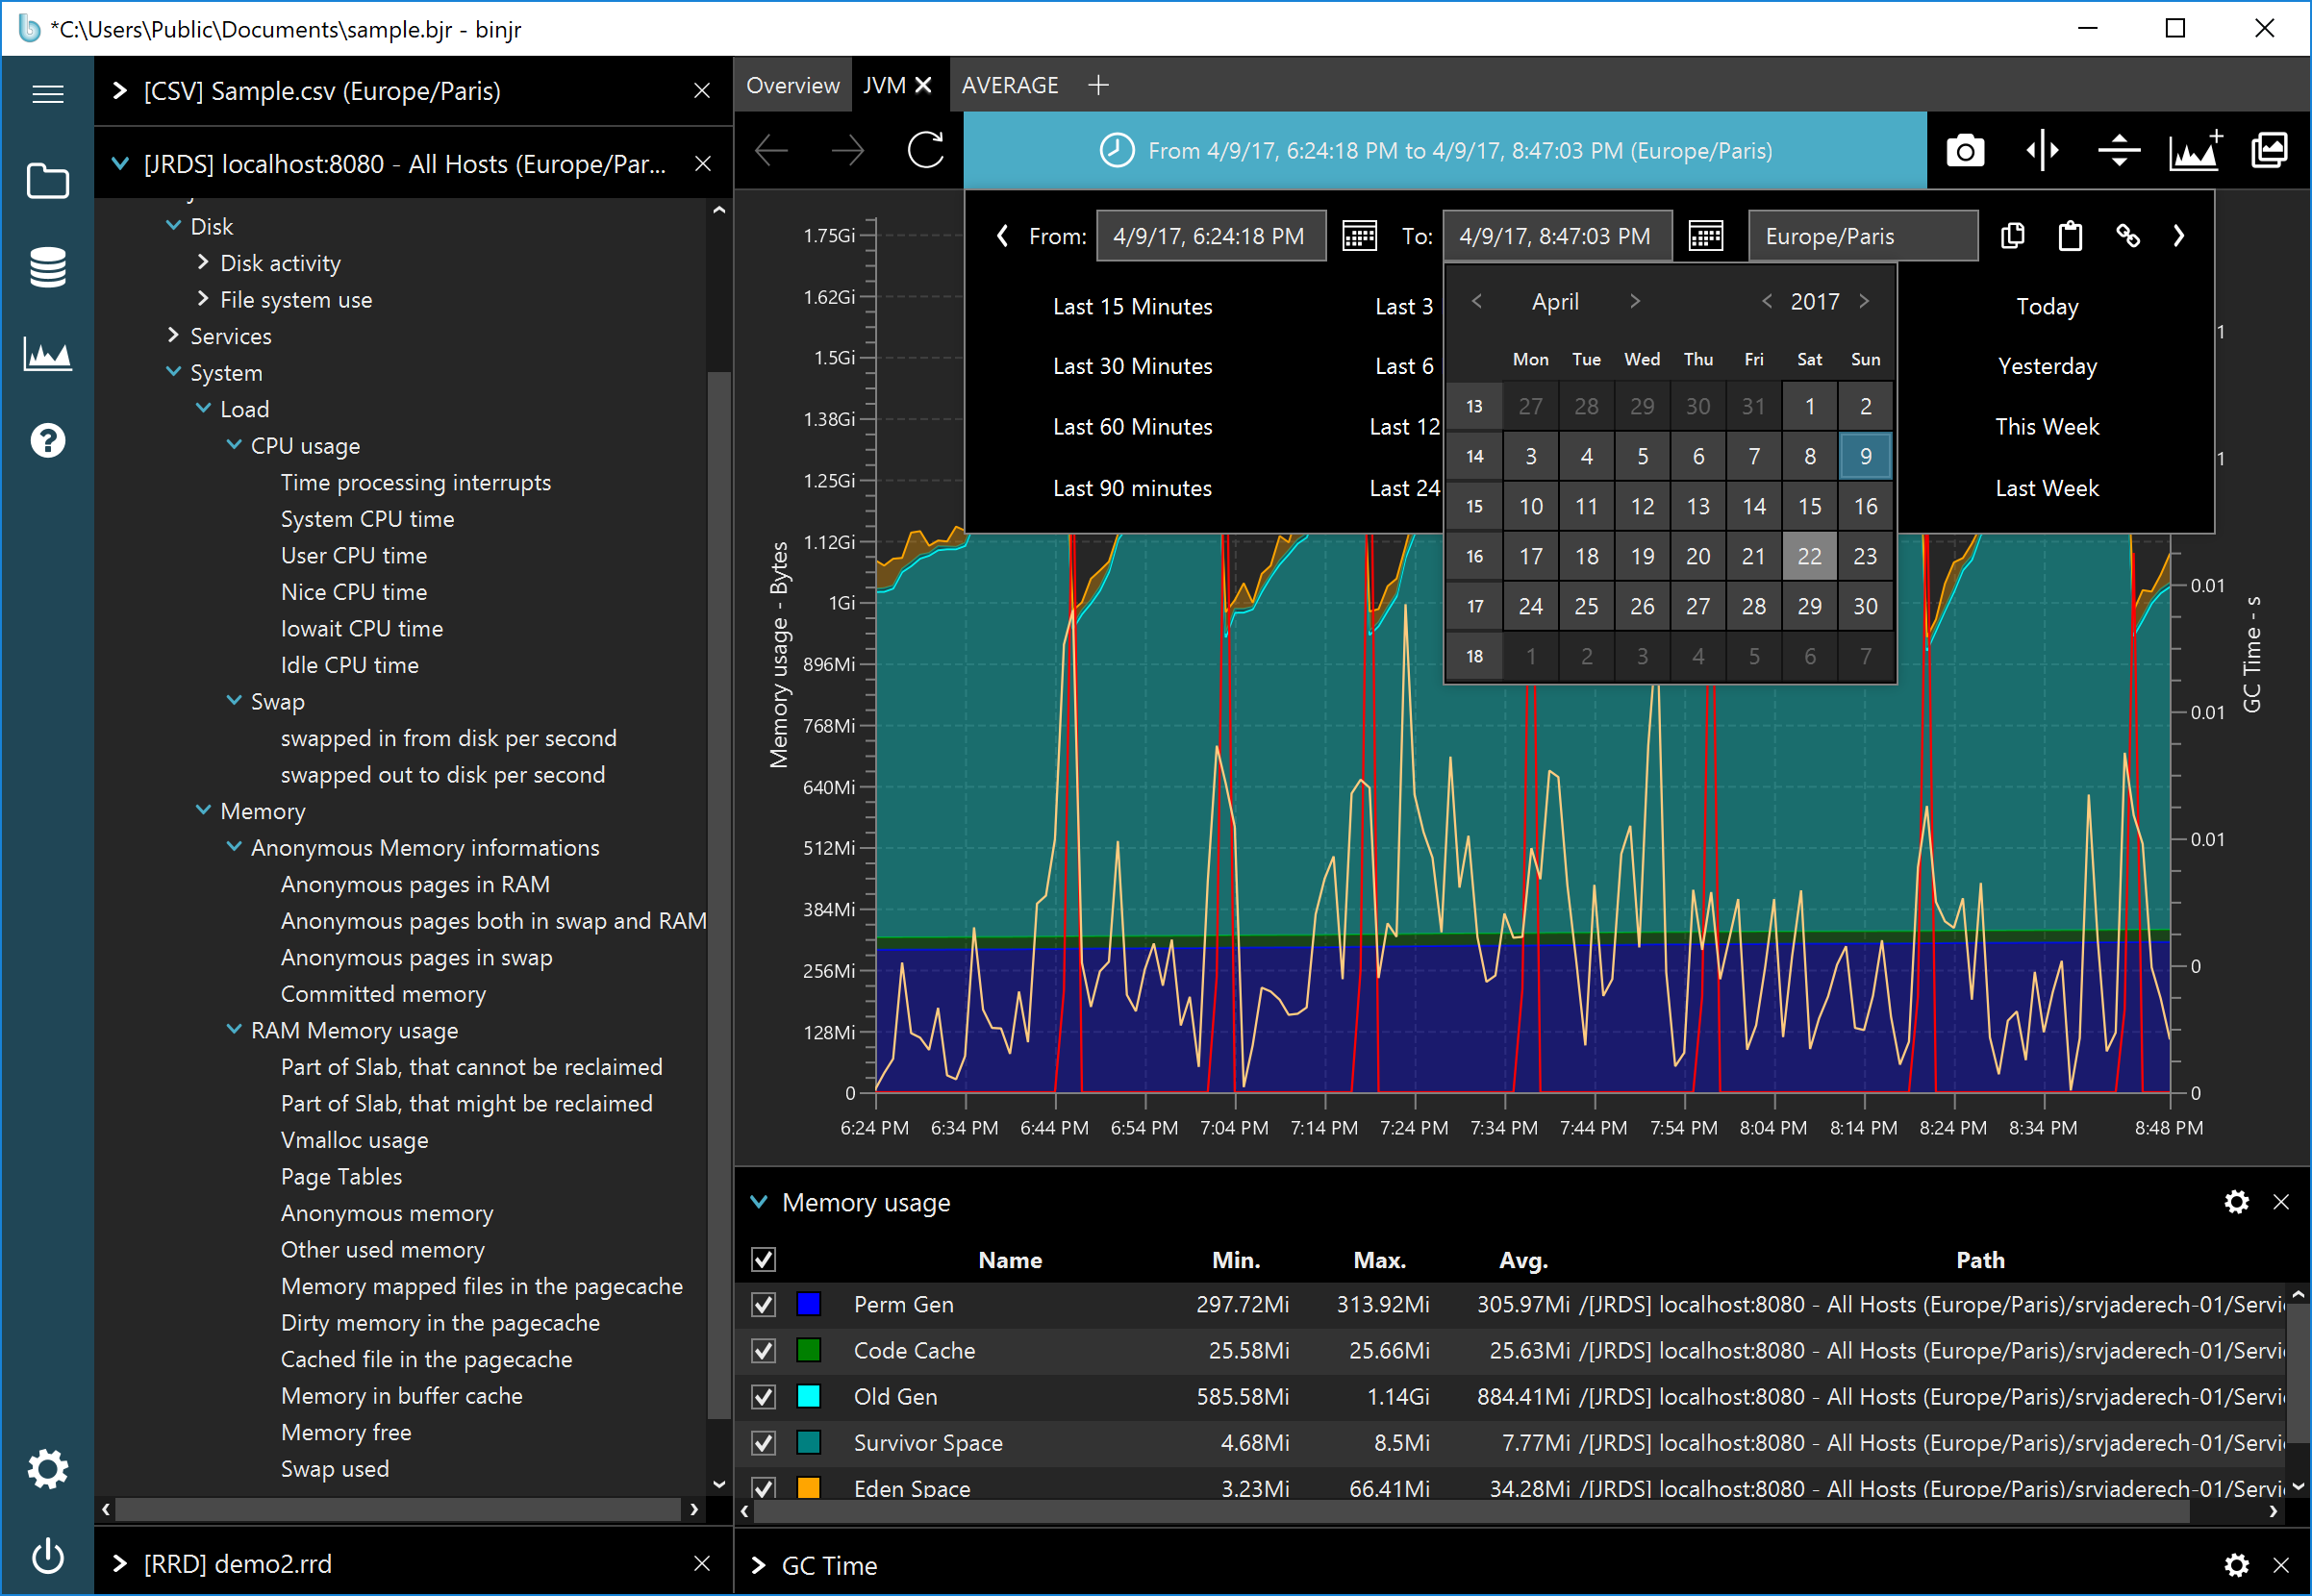Screen dimensions: 2312x1596
Task: Add a new worksheet tab
Action: click(x=1098, y=85)
